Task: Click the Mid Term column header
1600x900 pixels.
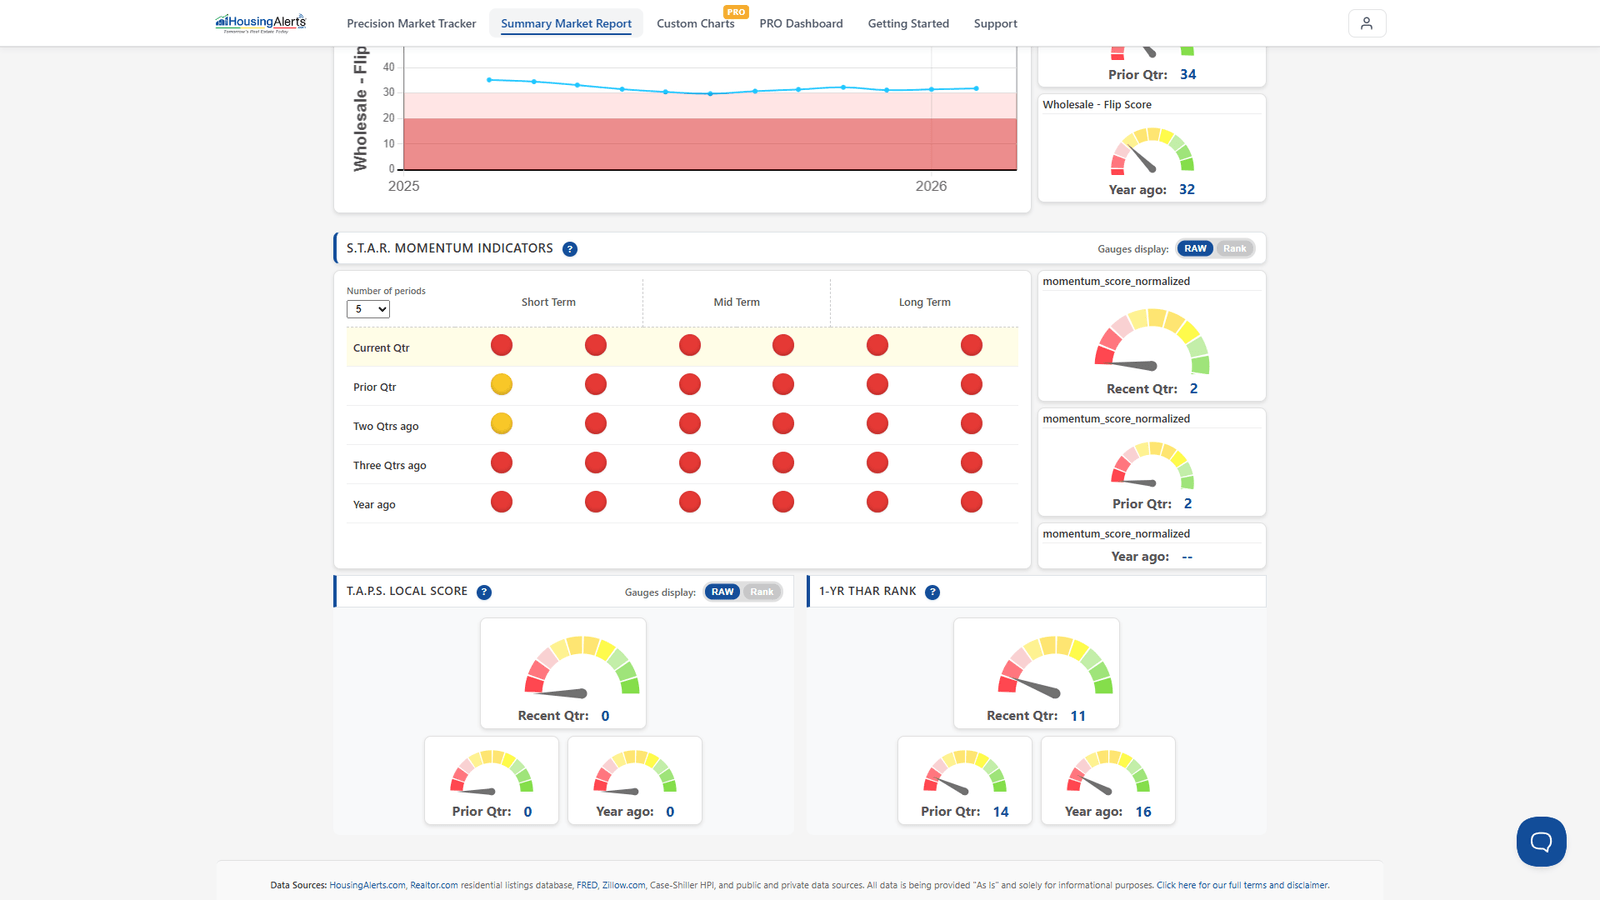Action: [x=737, y=302]
